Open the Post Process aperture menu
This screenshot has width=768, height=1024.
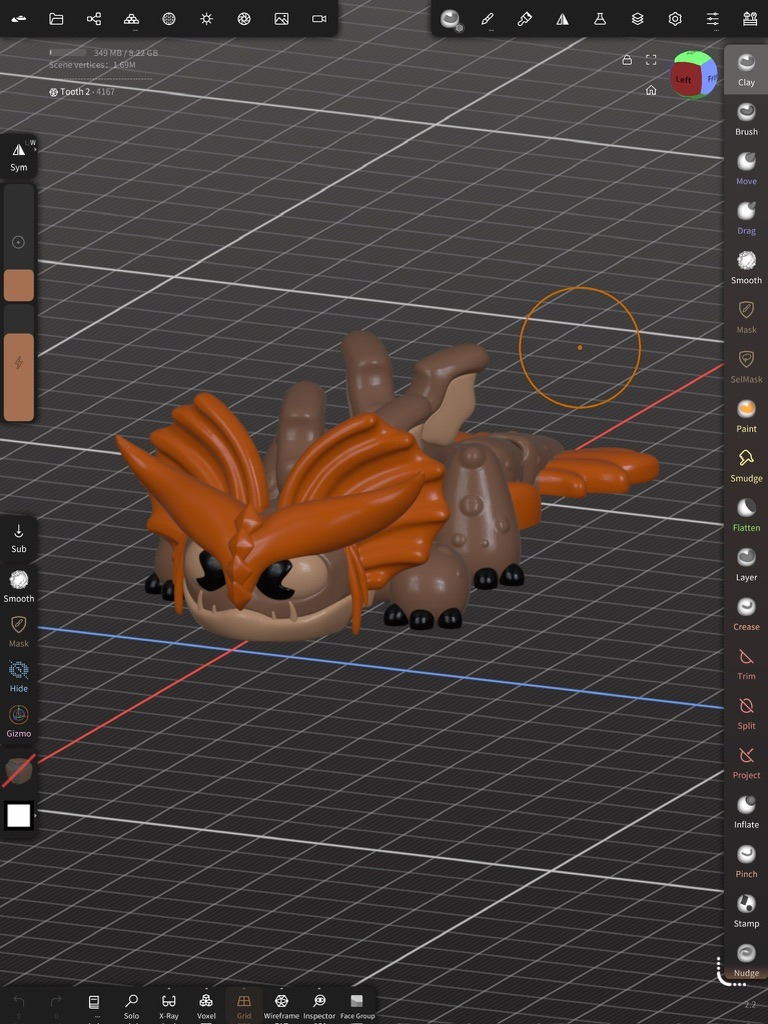pos(244,18)
